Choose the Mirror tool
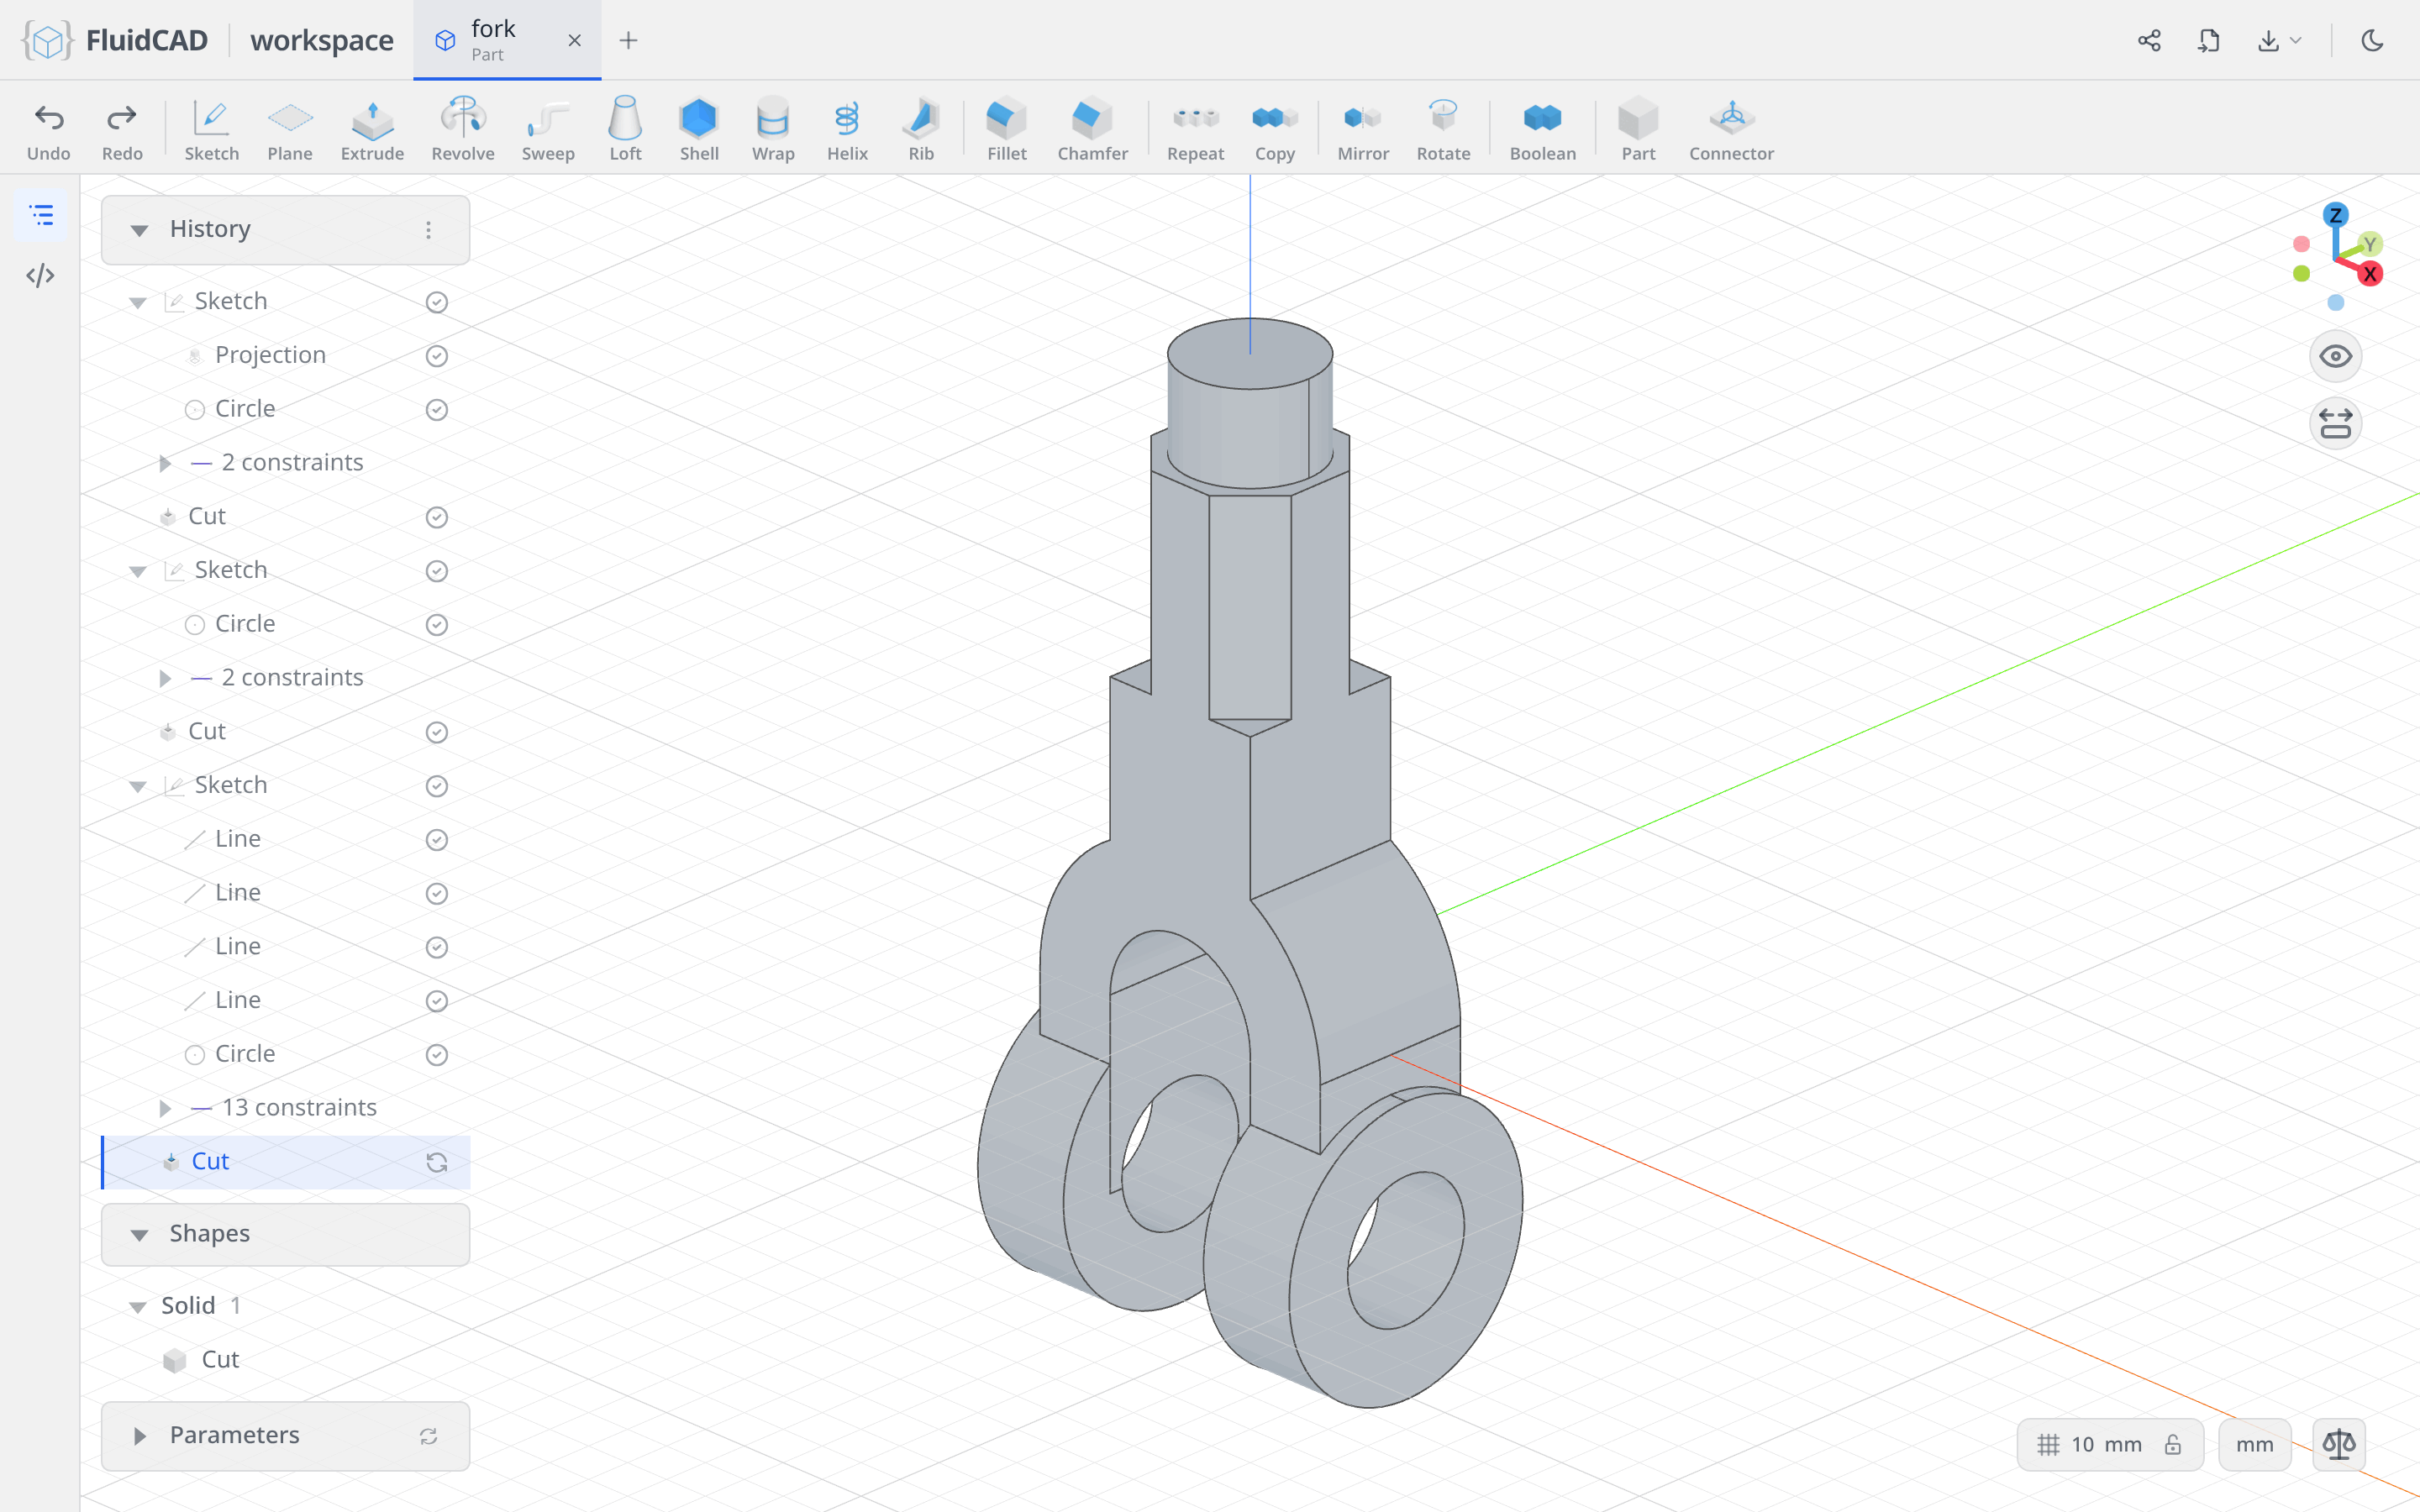This screenshot has width=2420, height=1512. tap(1363, 130)
